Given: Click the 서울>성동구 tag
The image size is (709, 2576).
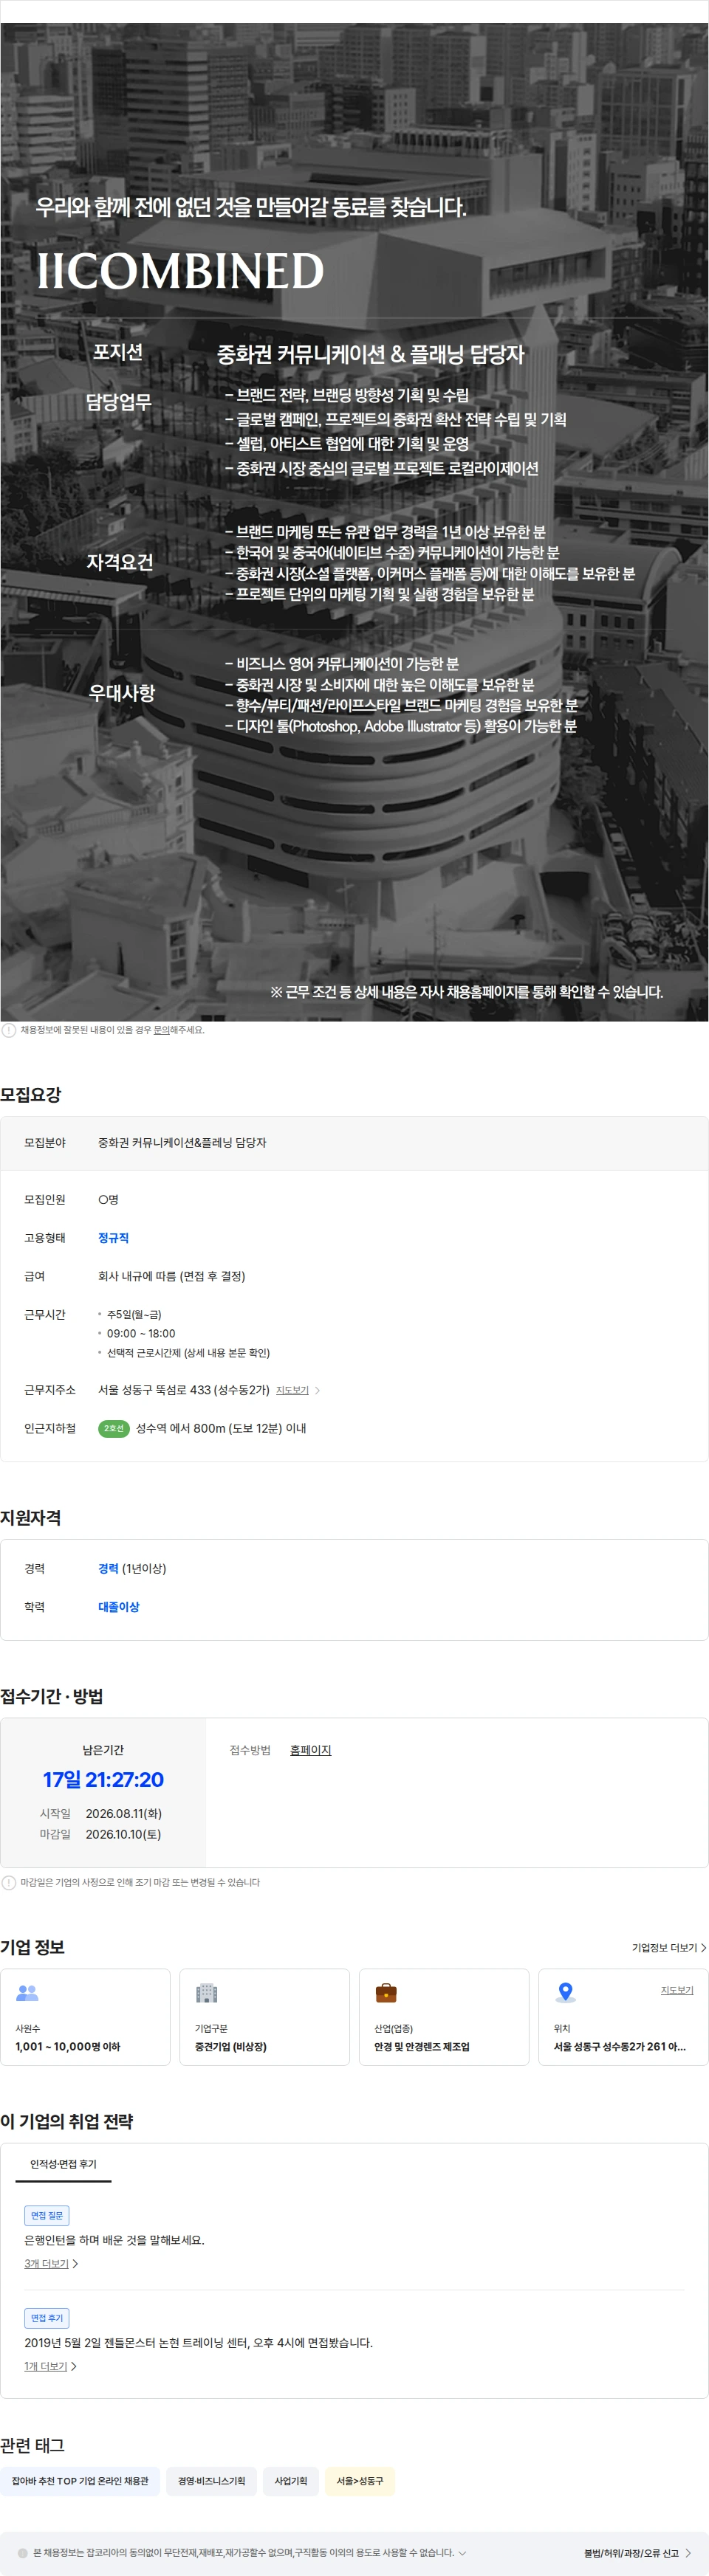Looking at the screenshot, I should pos(360,2481).
